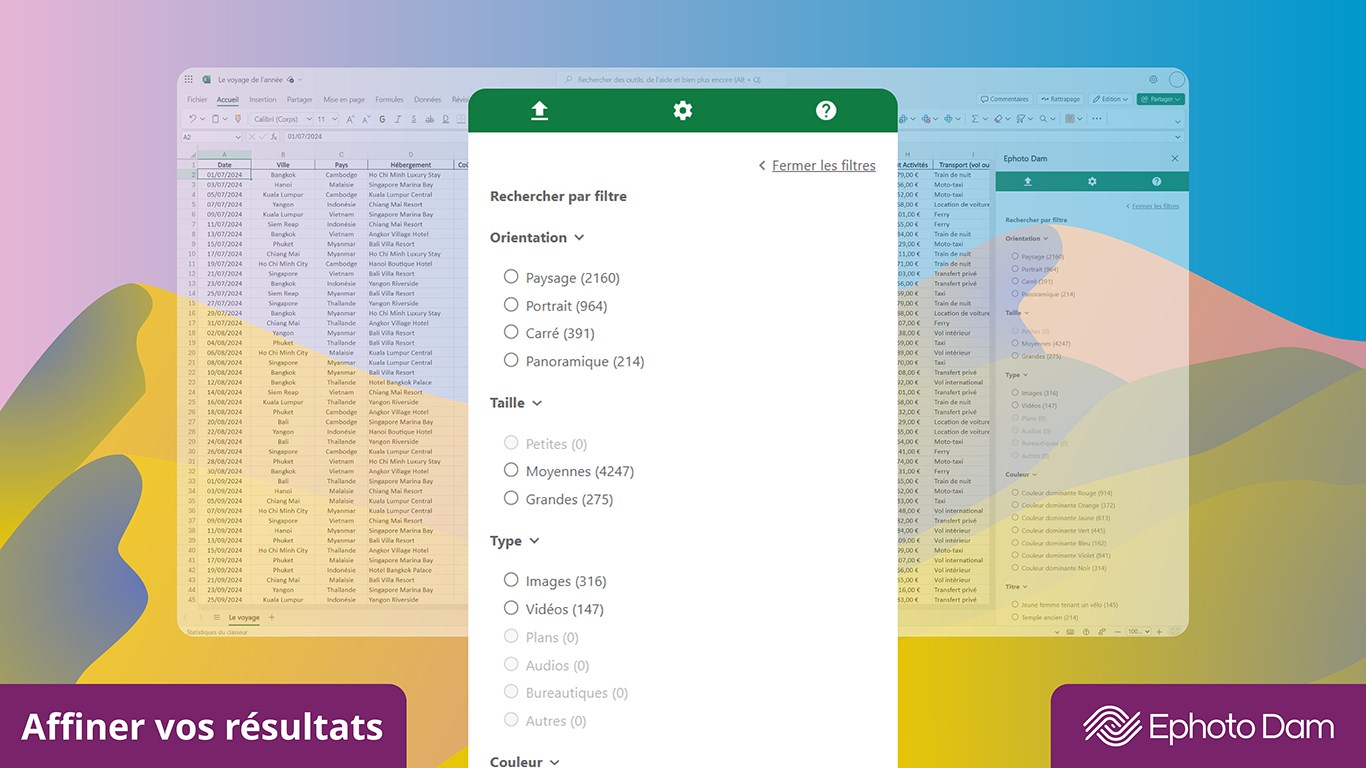Open the Excel settings gear near the profile circle

pos(1153,79)
